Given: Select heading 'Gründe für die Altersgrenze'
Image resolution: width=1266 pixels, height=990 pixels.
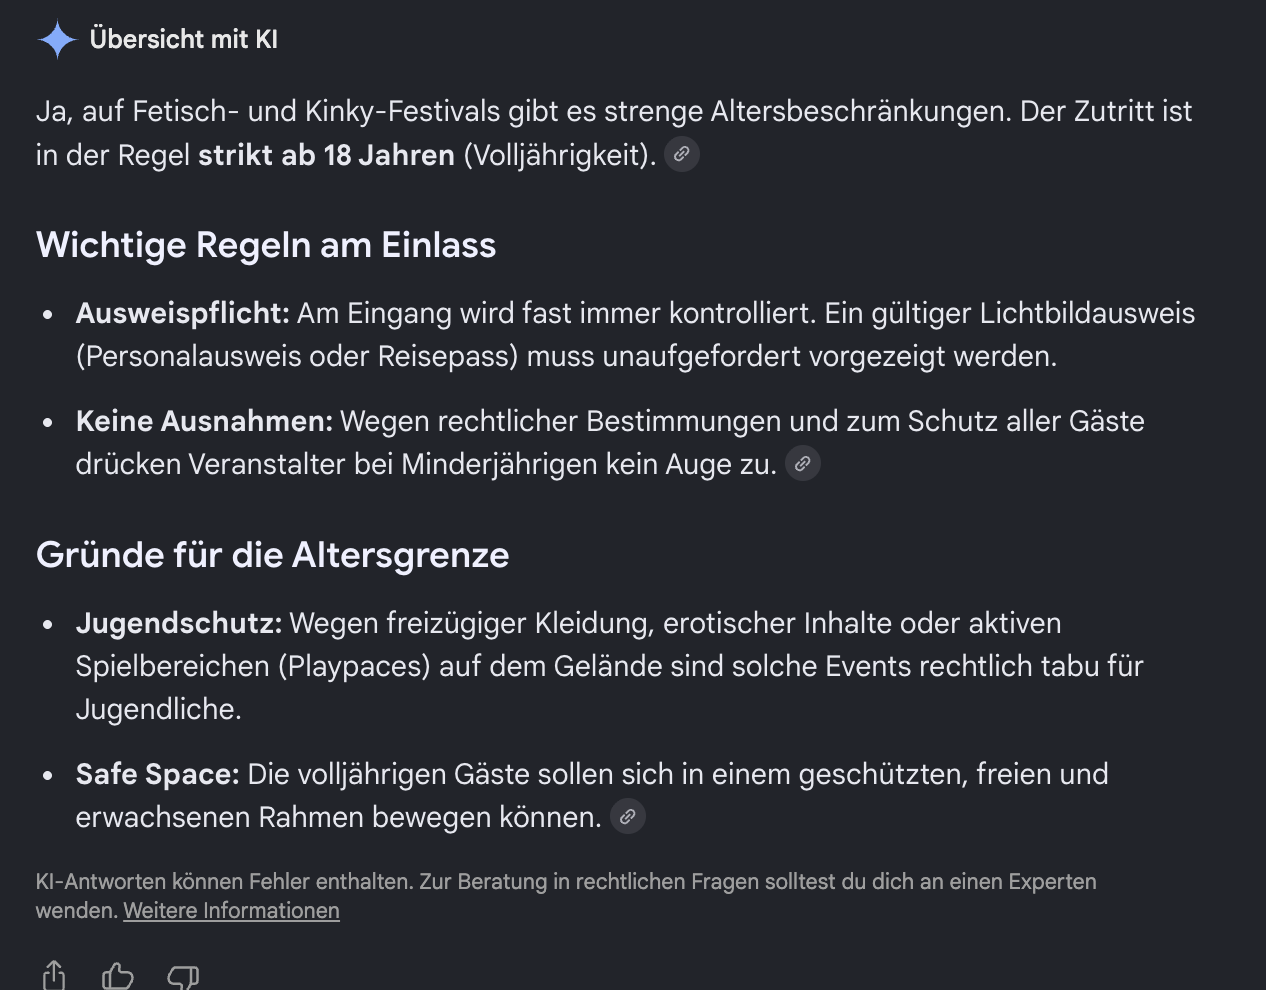Looking at the screenshot, I should point(273,555).
